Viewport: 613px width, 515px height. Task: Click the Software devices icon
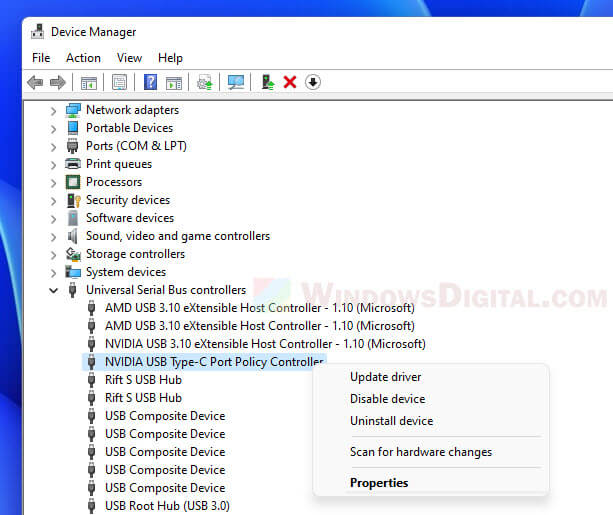[x=73, y=218]
